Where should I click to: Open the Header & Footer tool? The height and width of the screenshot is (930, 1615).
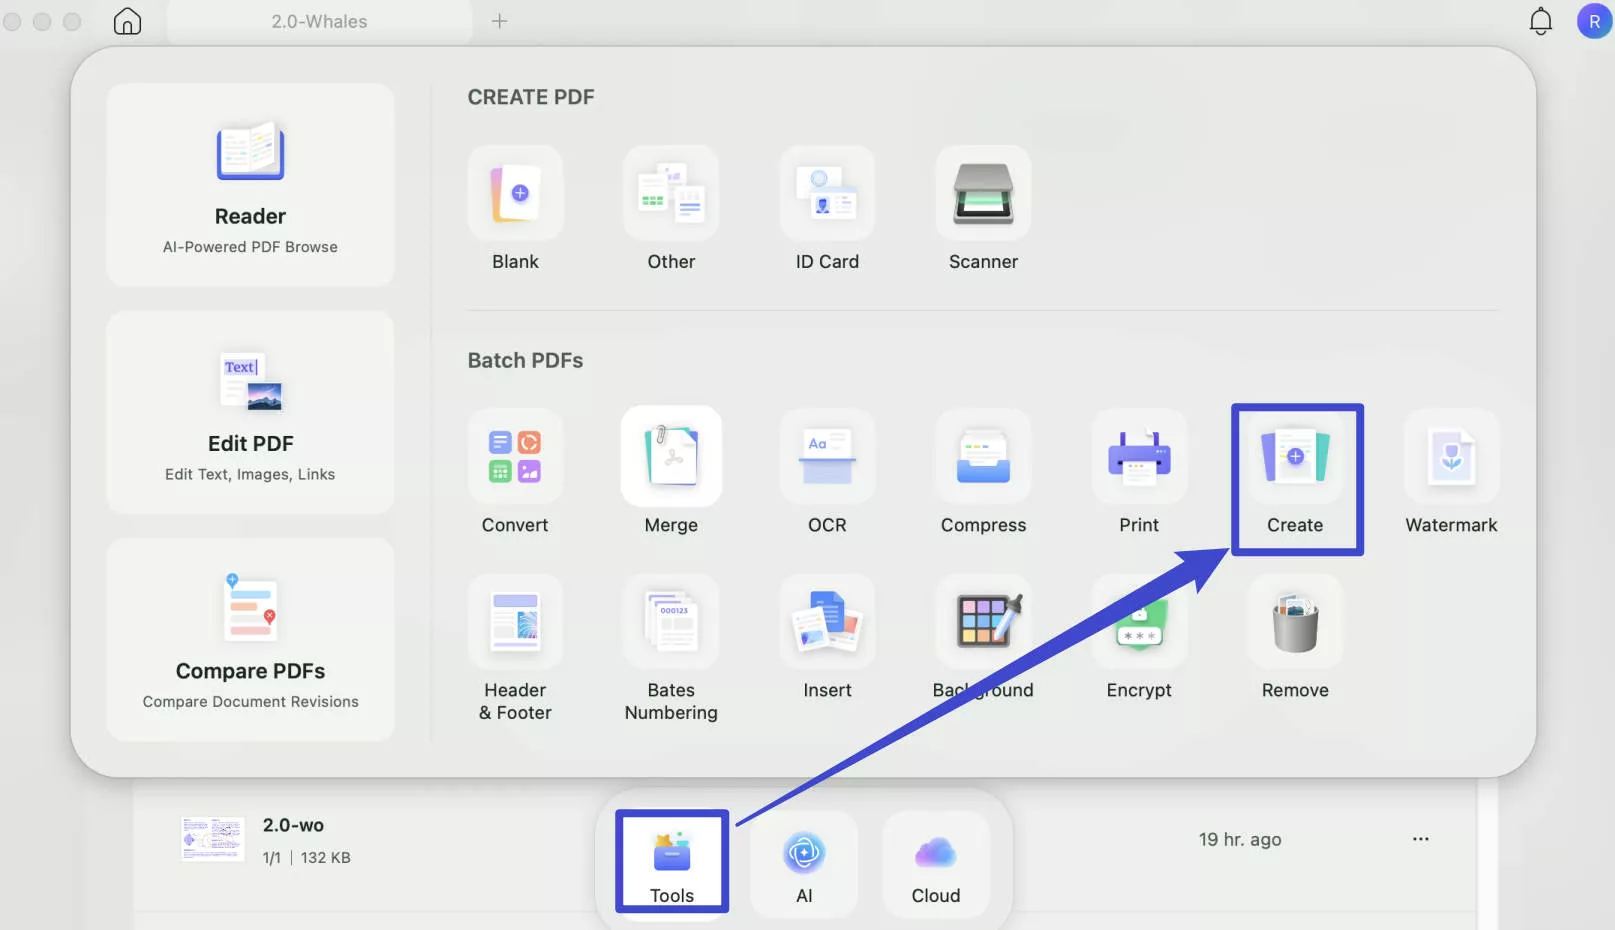(515, 622)
